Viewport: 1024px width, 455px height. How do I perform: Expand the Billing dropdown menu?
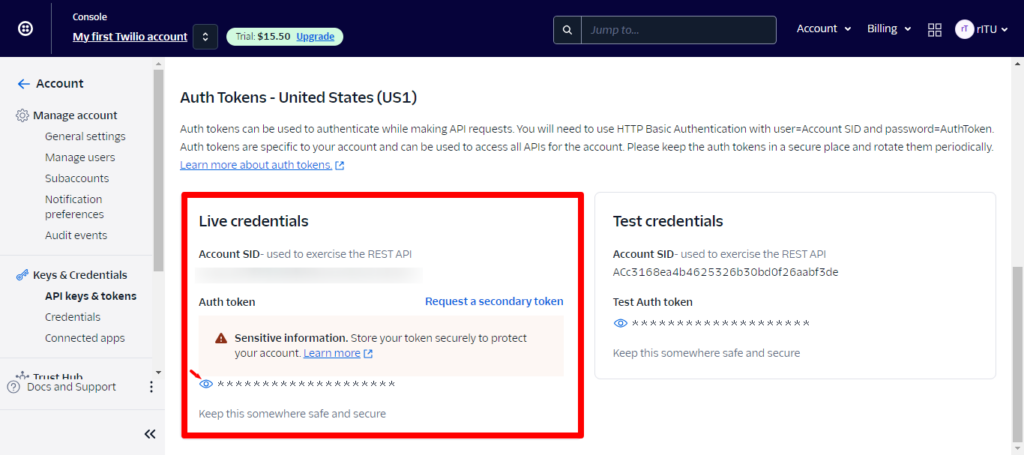(x=889, y=29)
